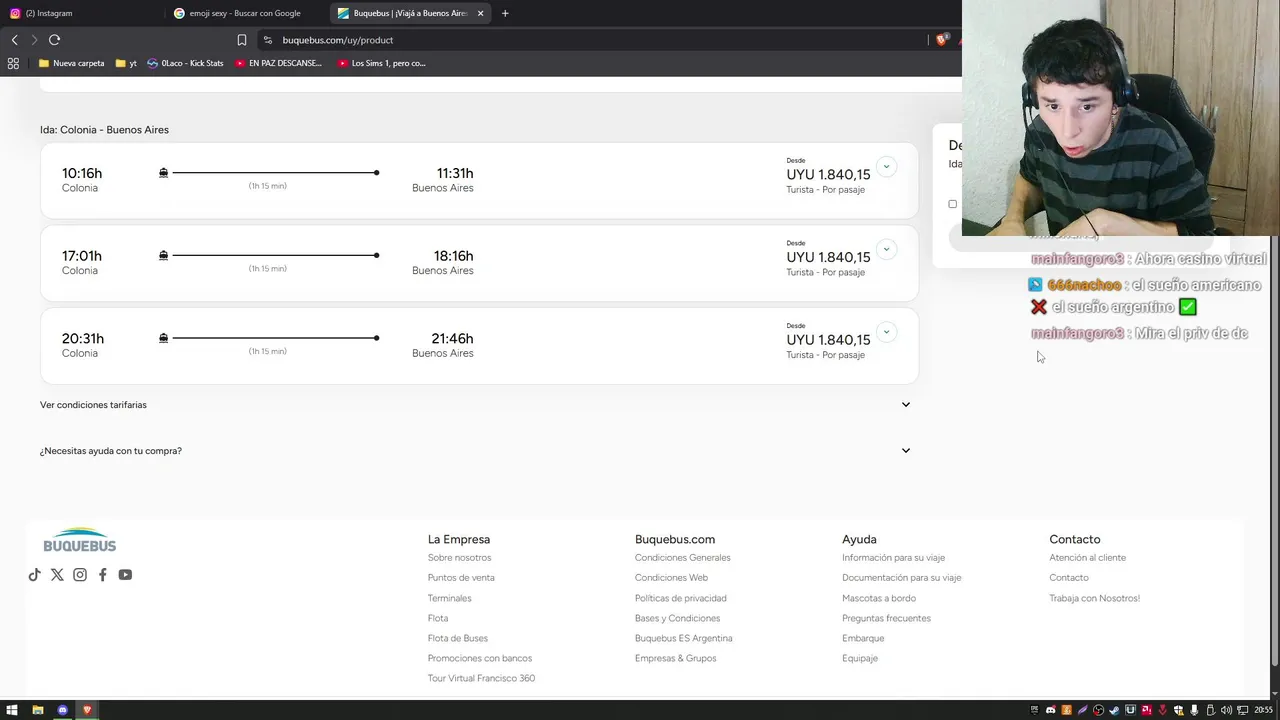Open Brave Shields icon
The image size is (1280, 720).
[x=941, y=40]
